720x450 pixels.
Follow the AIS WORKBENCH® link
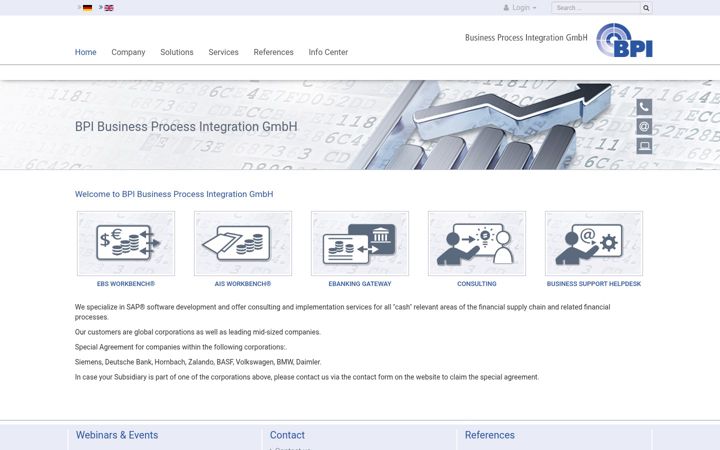pos(243,284)
